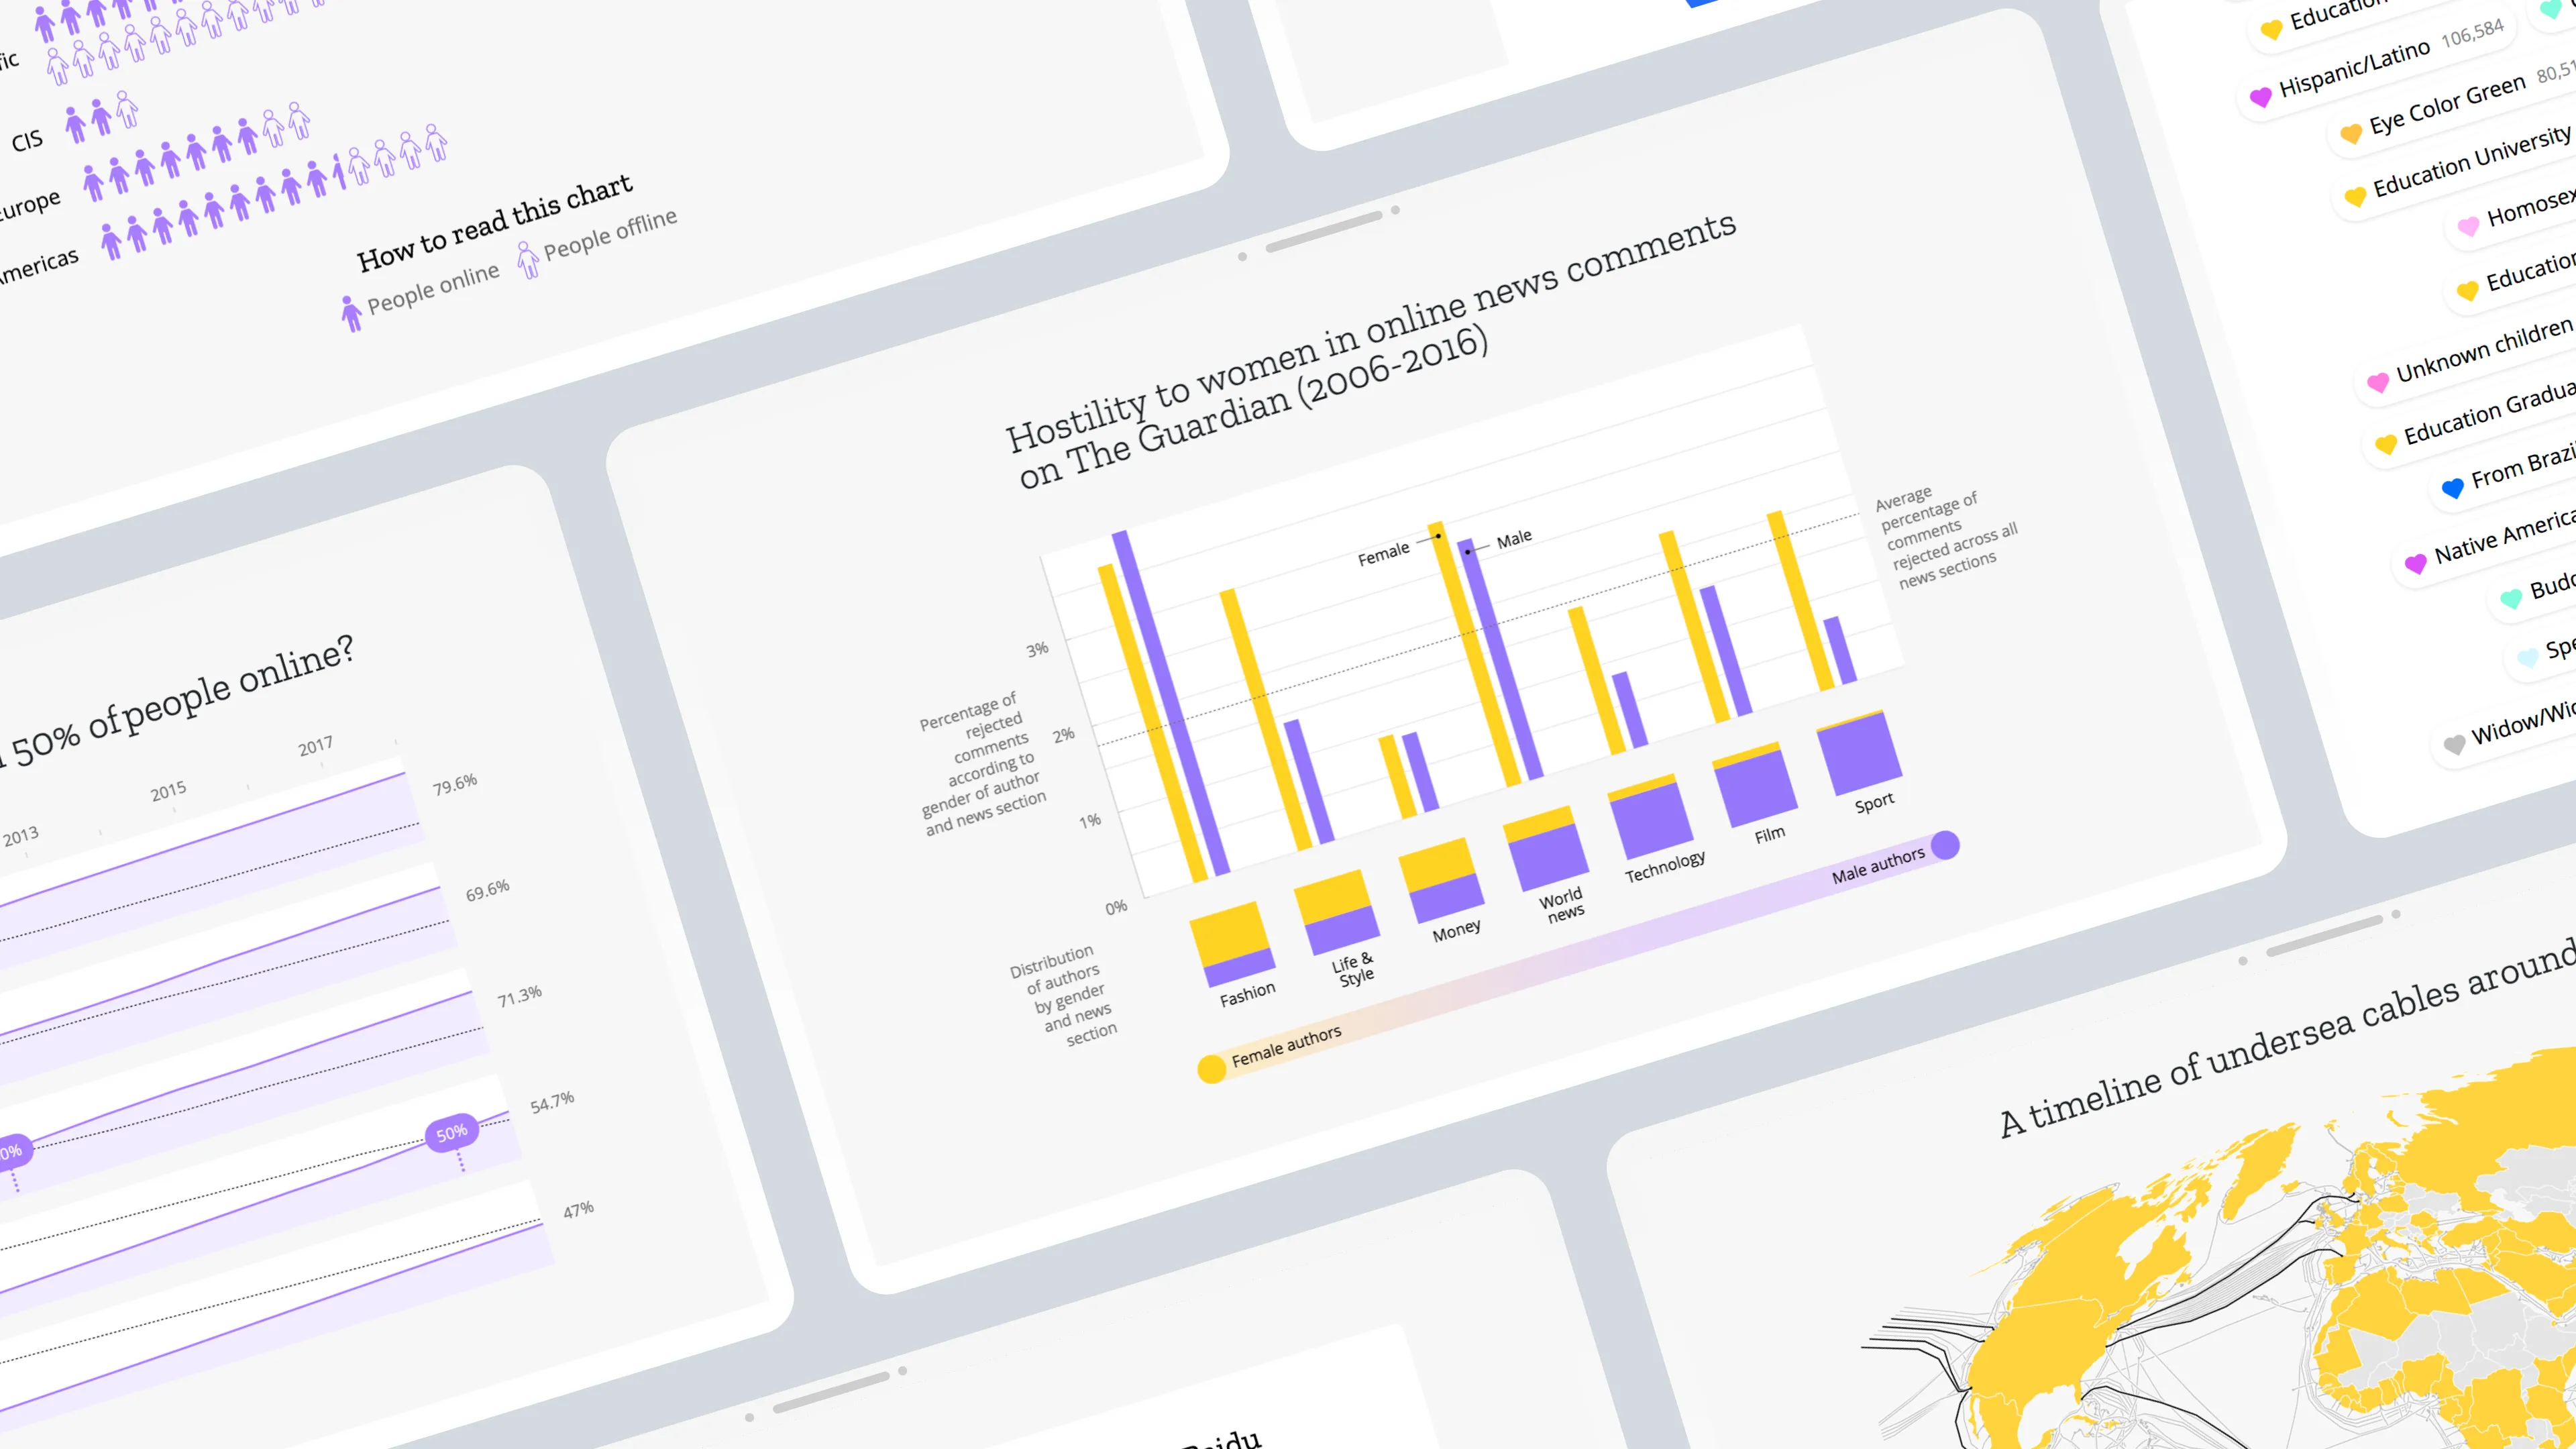
Task: Click the 54.7% value label
Action: [x=552, y=1103]
